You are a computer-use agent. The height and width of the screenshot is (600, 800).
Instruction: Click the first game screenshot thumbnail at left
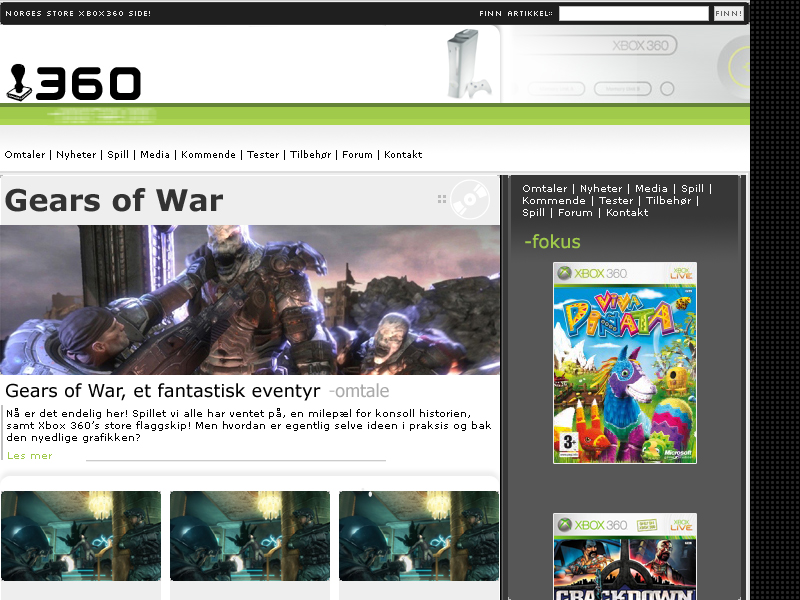pos(81,536)
